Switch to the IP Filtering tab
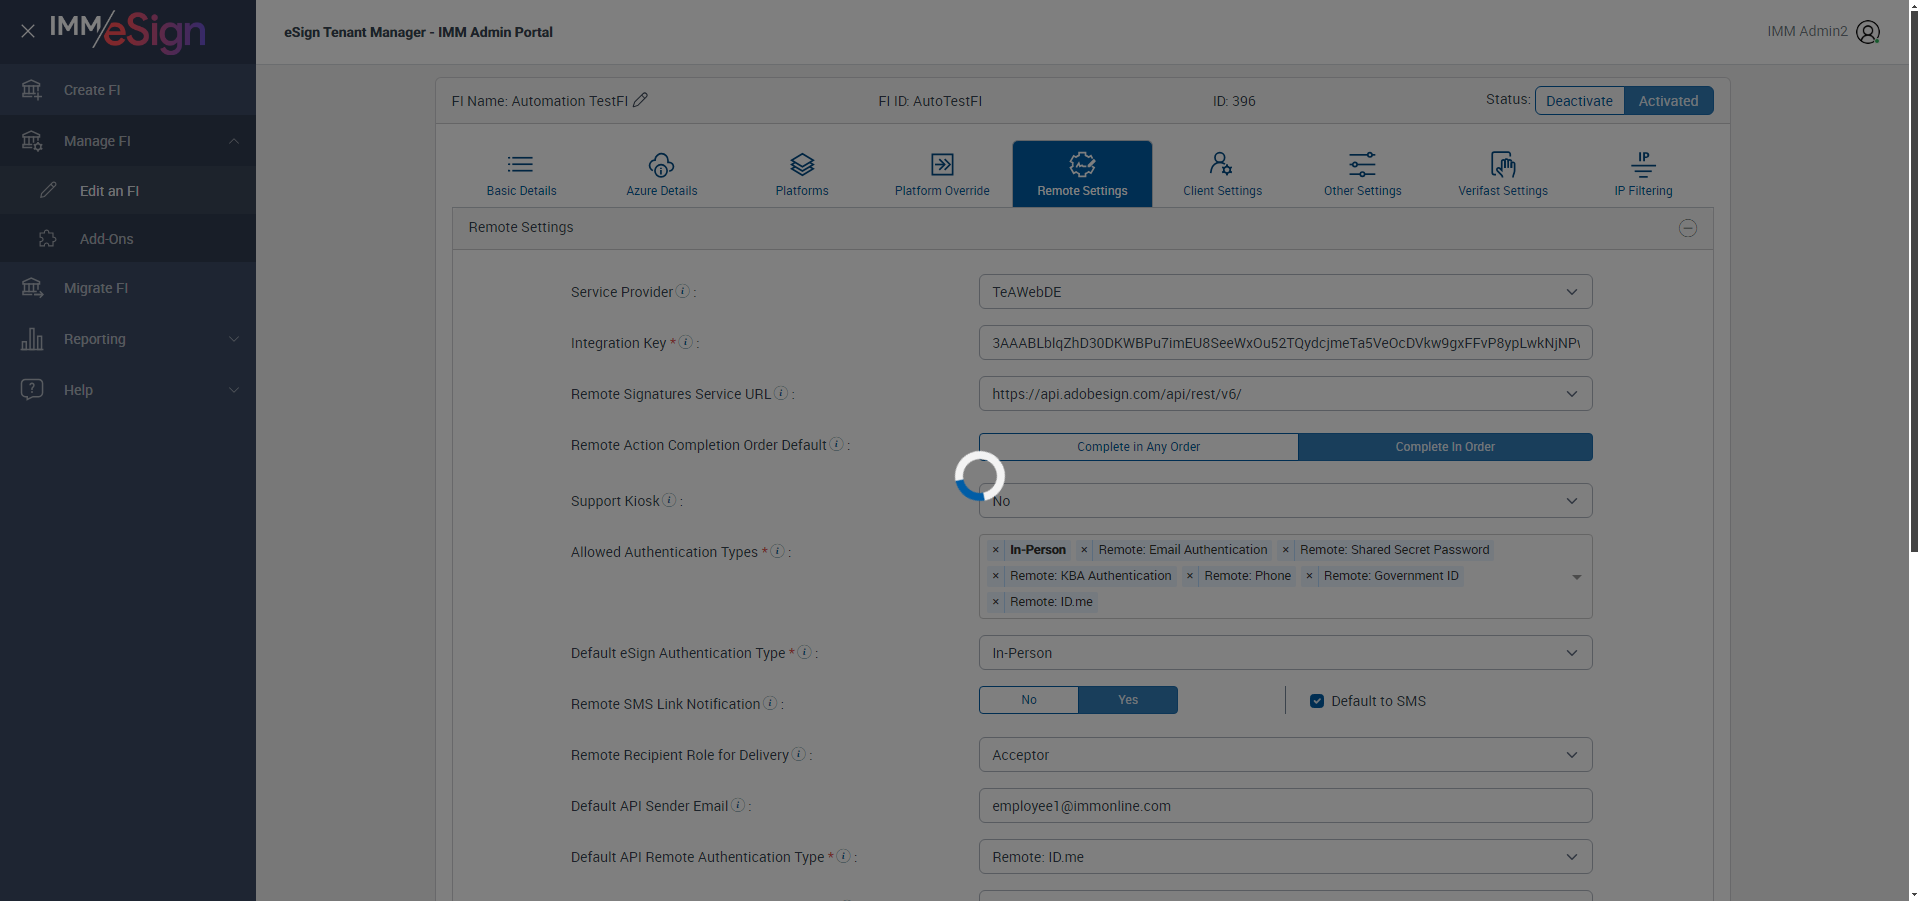1920x901 pixels. point(1643,174)
